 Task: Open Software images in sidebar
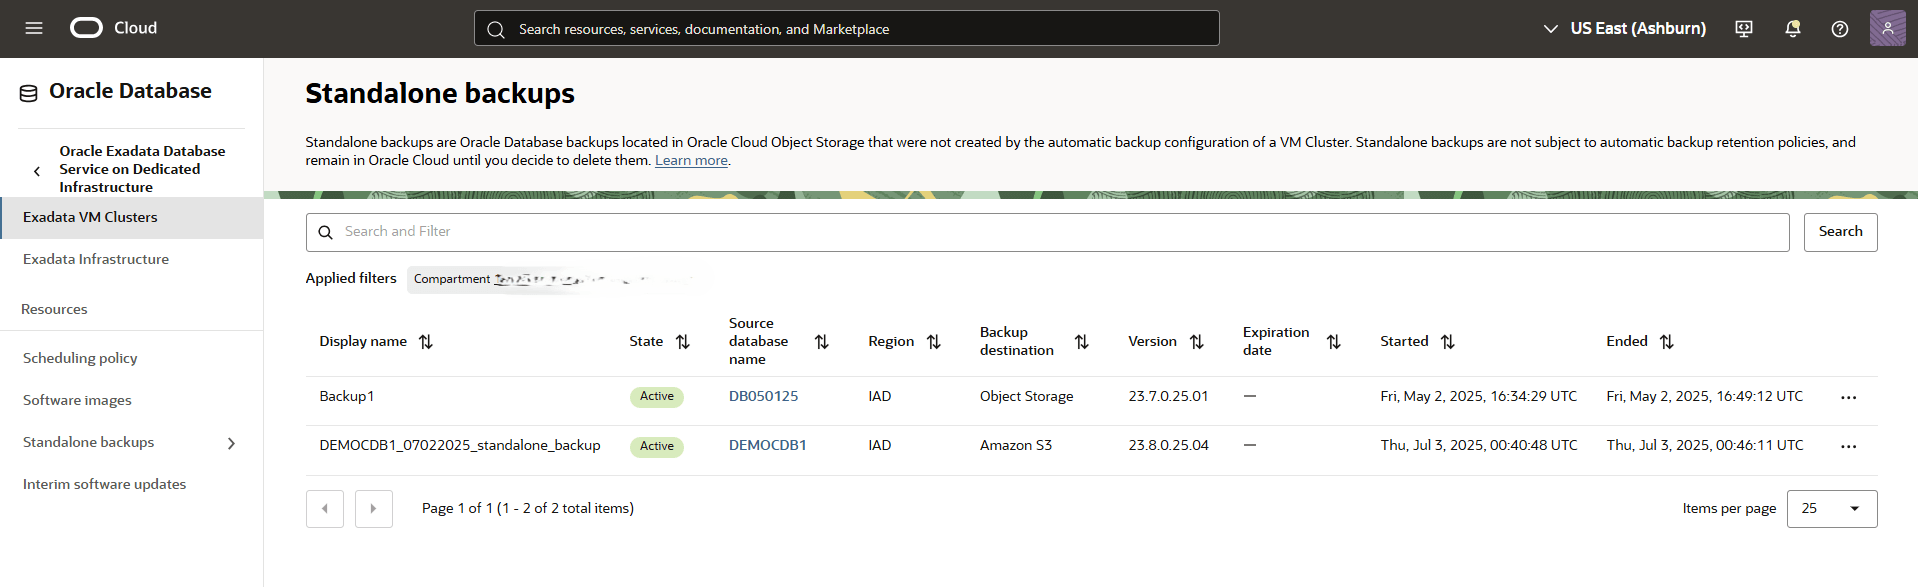point(77,400)
